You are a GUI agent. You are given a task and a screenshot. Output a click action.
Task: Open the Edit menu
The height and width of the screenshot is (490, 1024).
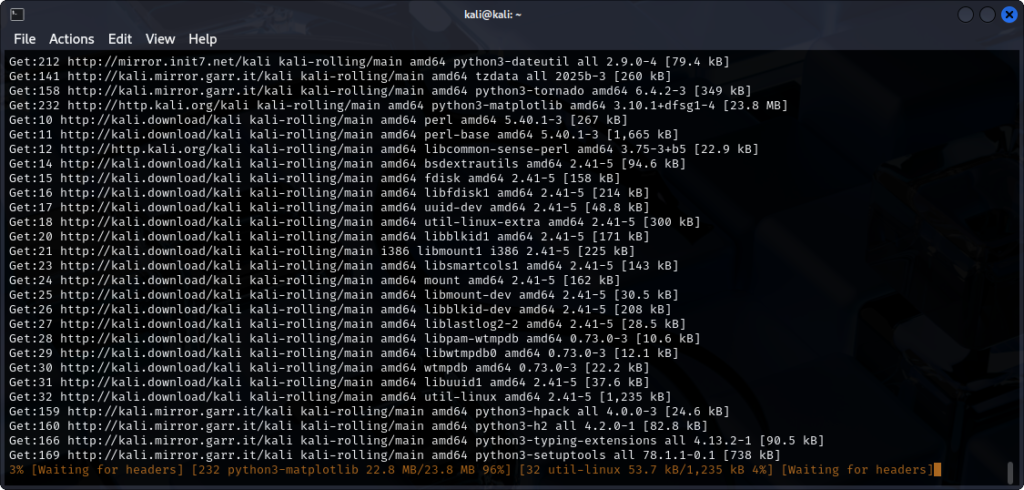click(120, 39)
